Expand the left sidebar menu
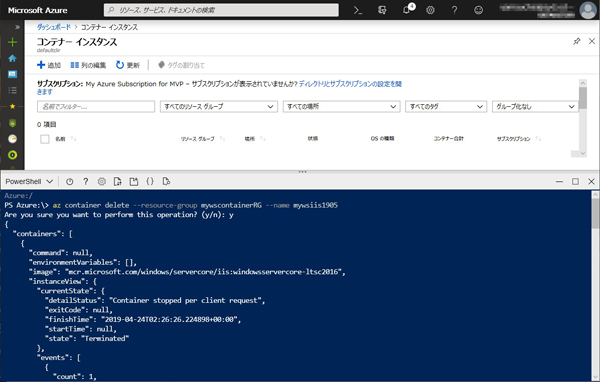The width and height of the screenshot is (600, 382). (x=17, y=27)
